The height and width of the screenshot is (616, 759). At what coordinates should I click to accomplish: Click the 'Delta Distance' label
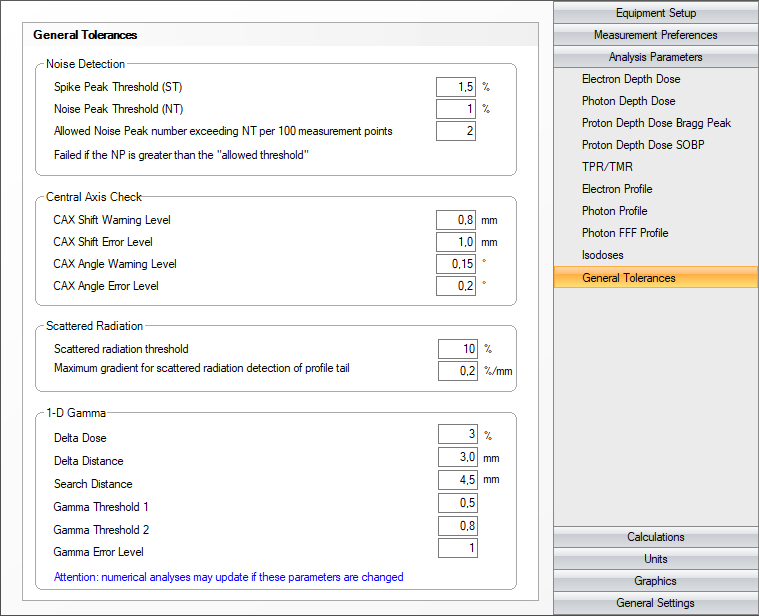[89, 461]
